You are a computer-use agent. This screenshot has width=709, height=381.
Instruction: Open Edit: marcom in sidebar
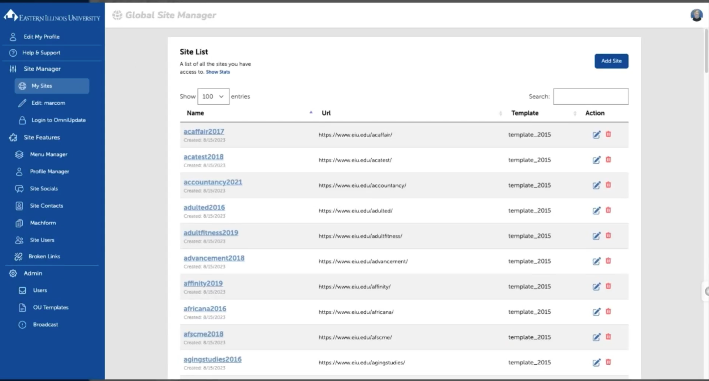48,103
